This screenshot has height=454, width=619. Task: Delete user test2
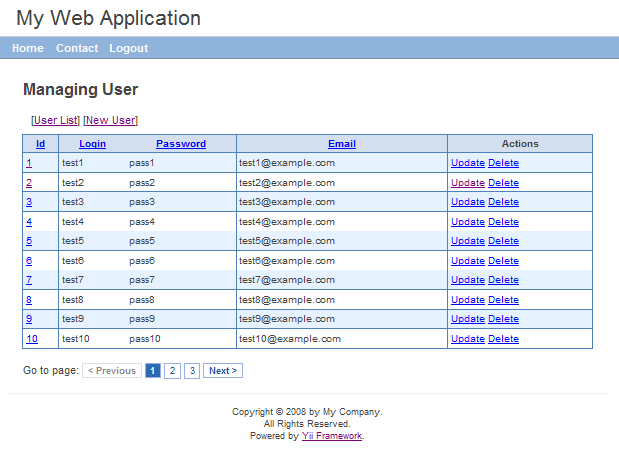[503, 183]
